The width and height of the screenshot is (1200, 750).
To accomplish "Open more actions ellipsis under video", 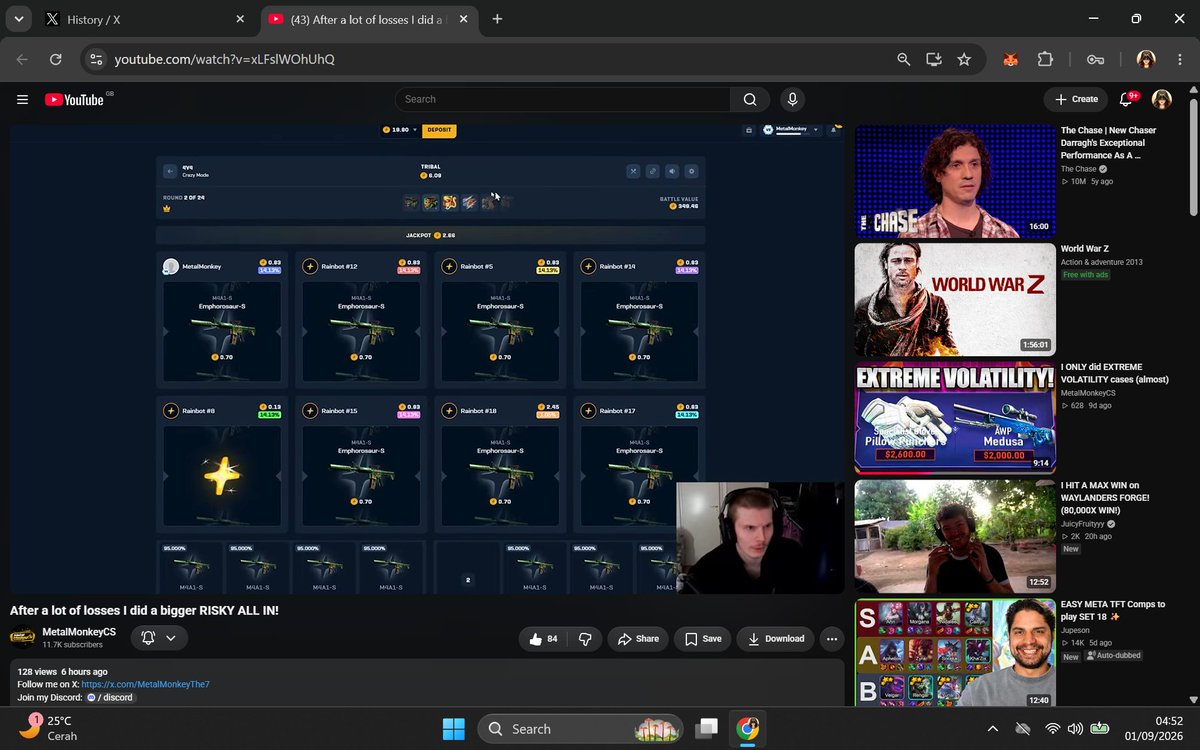I will coord(831,639).
